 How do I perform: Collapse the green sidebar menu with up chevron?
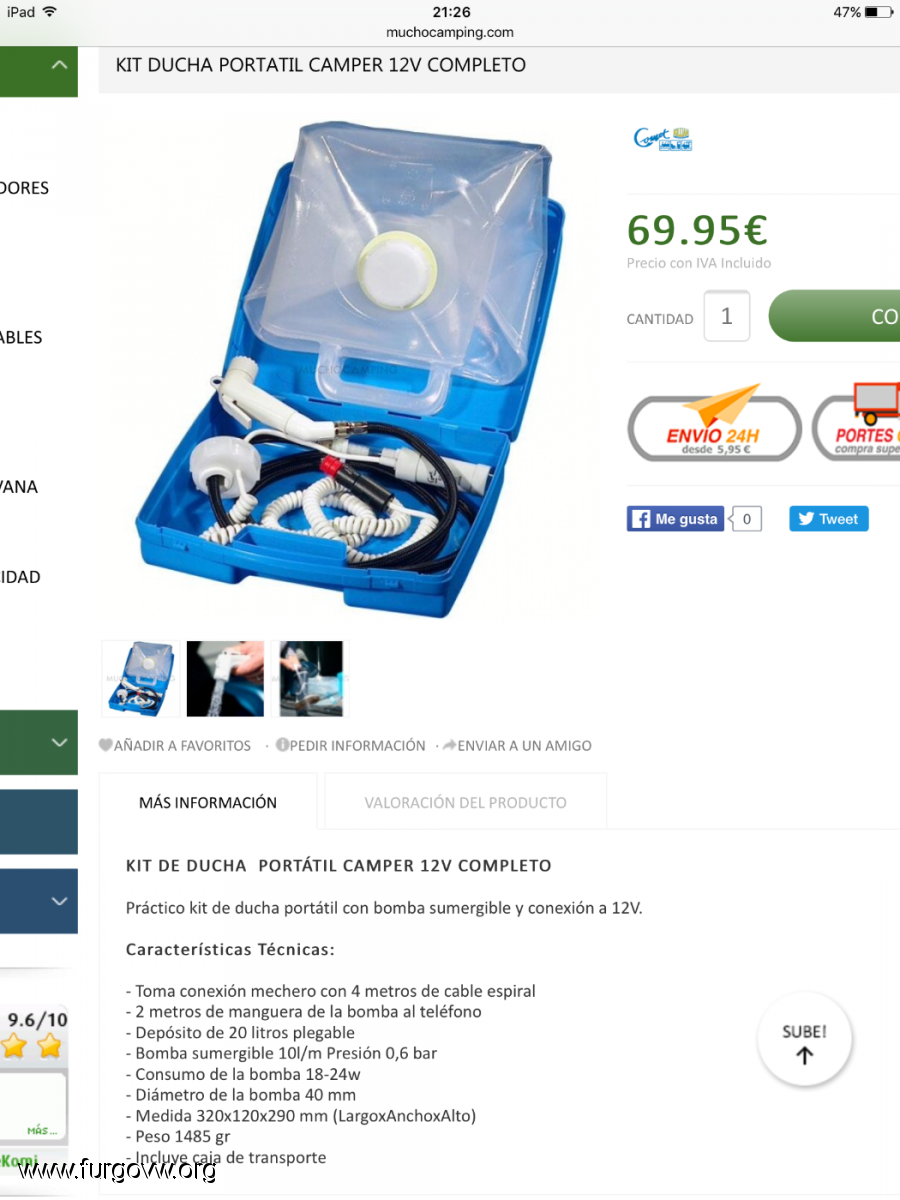(59, 65)
